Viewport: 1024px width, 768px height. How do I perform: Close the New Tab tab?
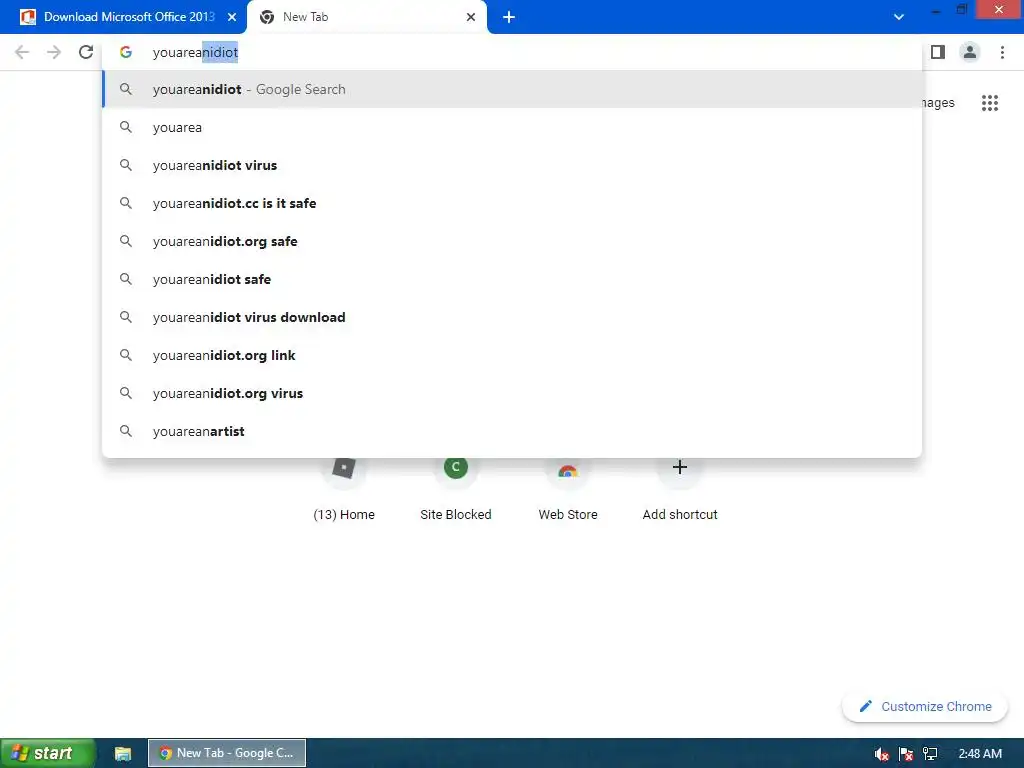click(x=471, y=17)
